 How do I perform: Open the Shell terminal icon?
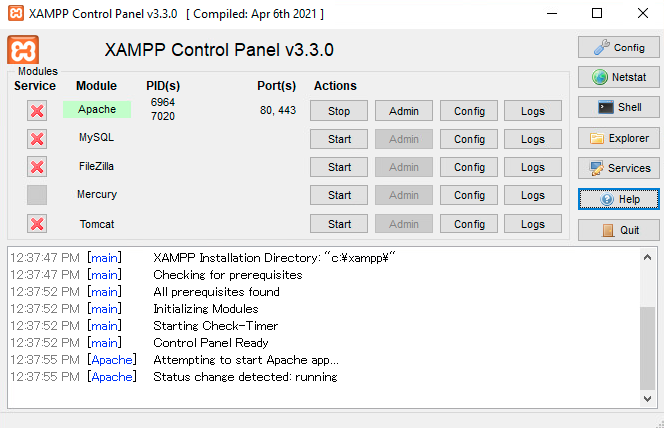coord(619,107)
